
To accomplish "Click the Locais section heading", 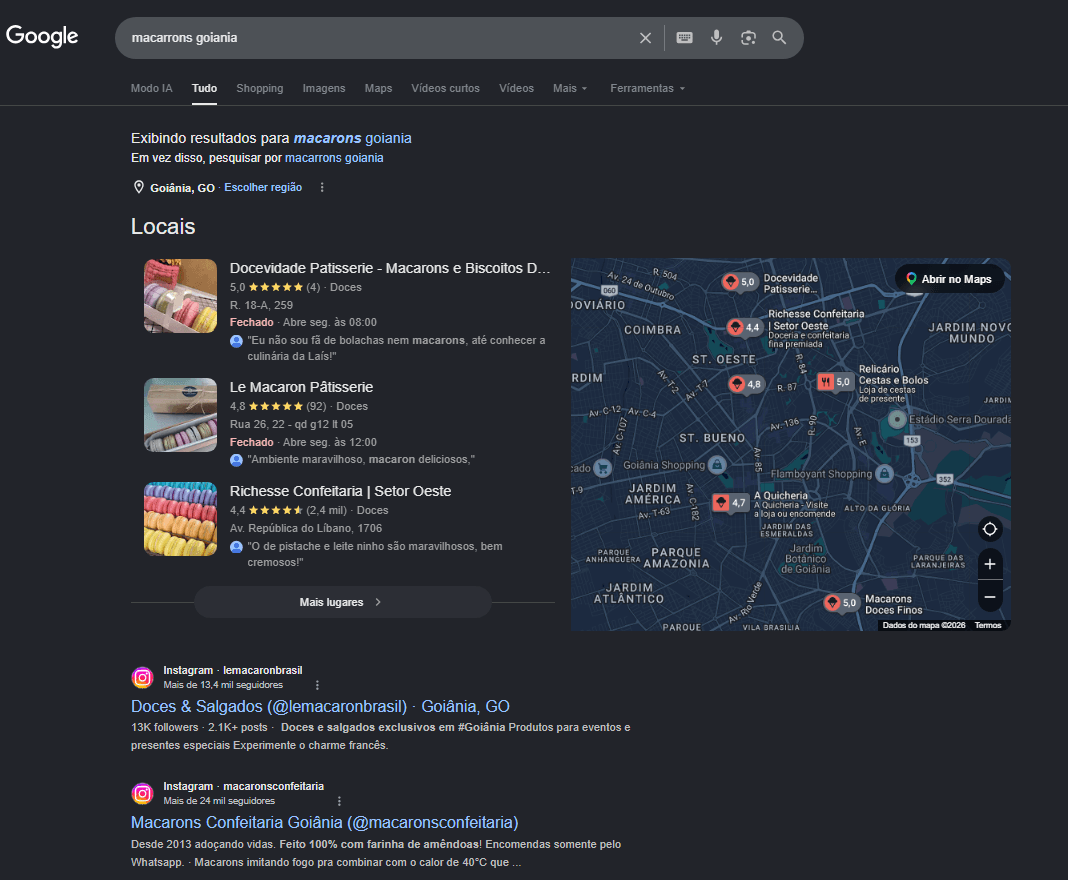I will 163,227.
